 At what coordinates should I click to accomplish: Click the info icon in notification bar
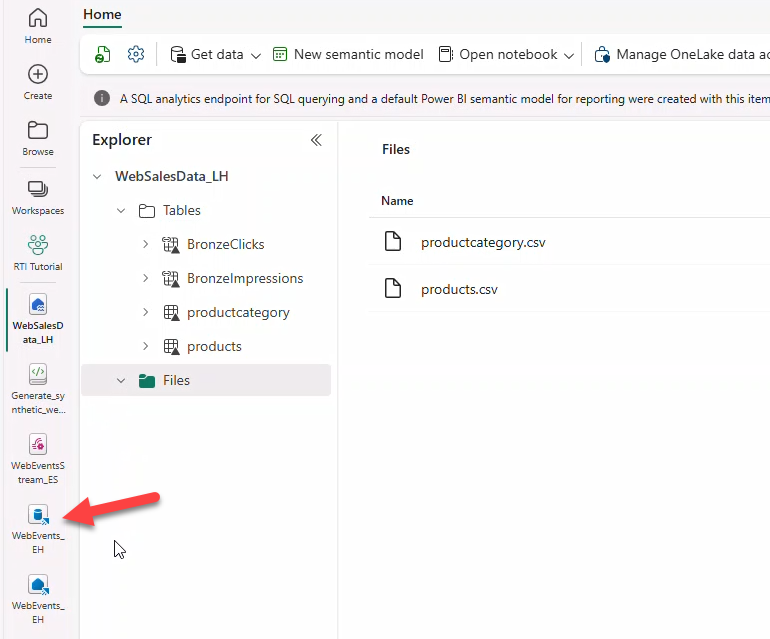(x=102, y=98)
